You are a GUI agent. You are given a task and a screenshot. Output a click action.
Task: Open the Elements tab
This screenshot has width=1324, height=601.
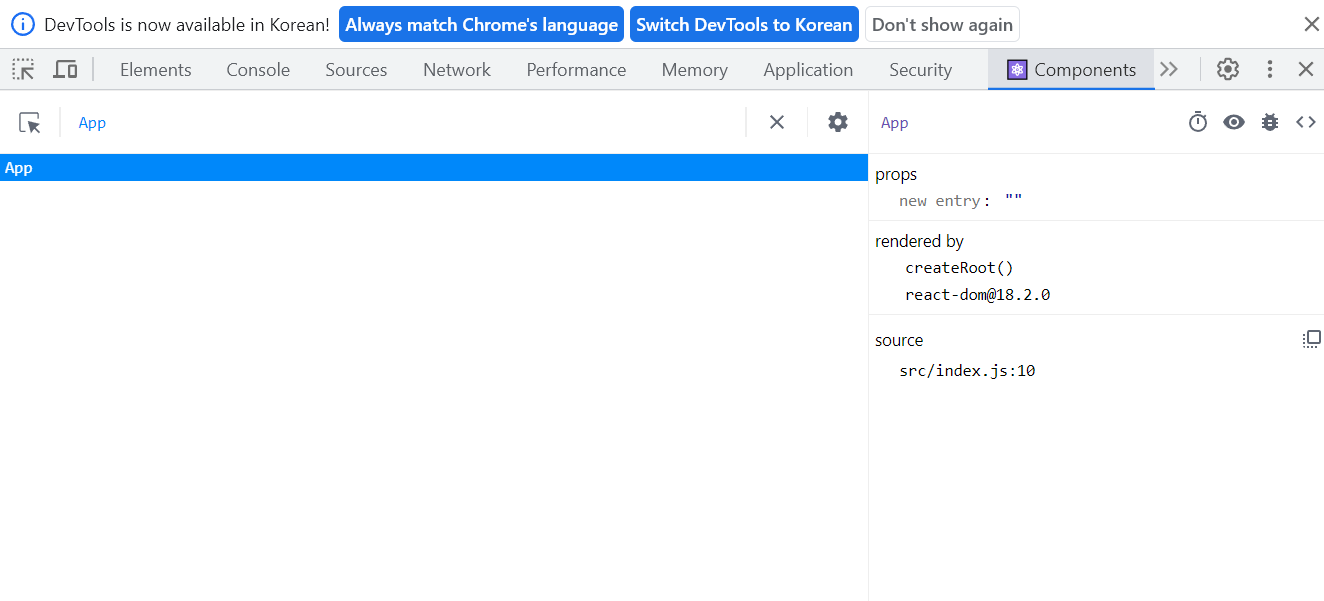click(x=155, y=69)
